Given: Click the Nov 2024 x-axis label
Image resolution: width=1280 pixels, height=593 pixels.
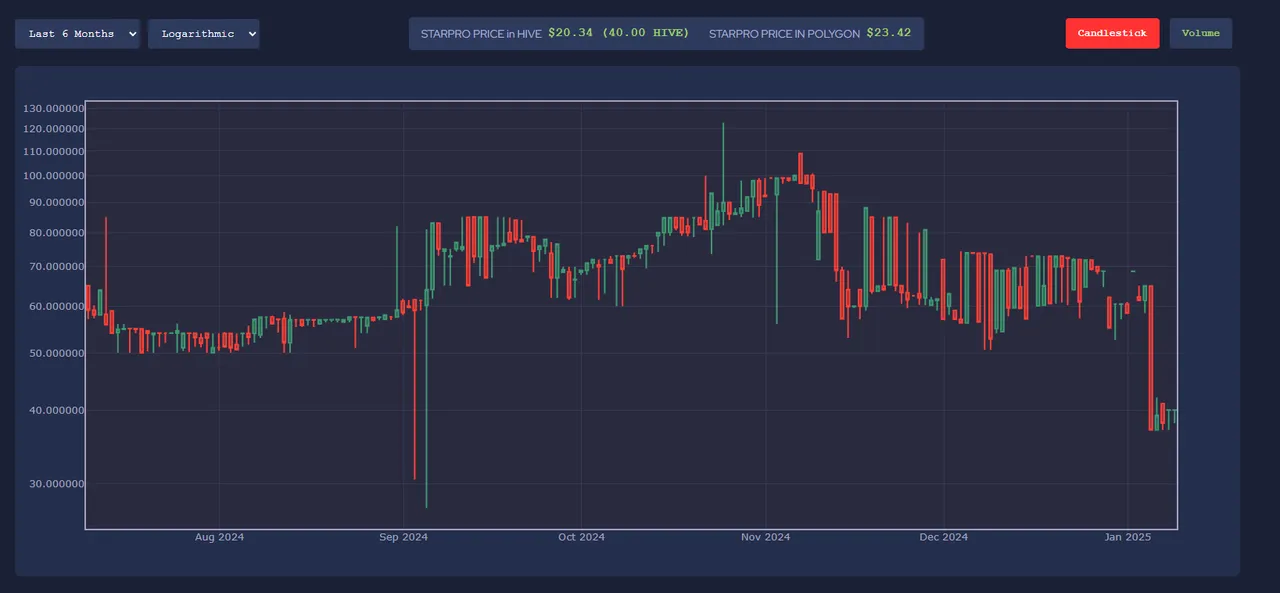Looking at the screenshot, I should click(x=765, y=537).
